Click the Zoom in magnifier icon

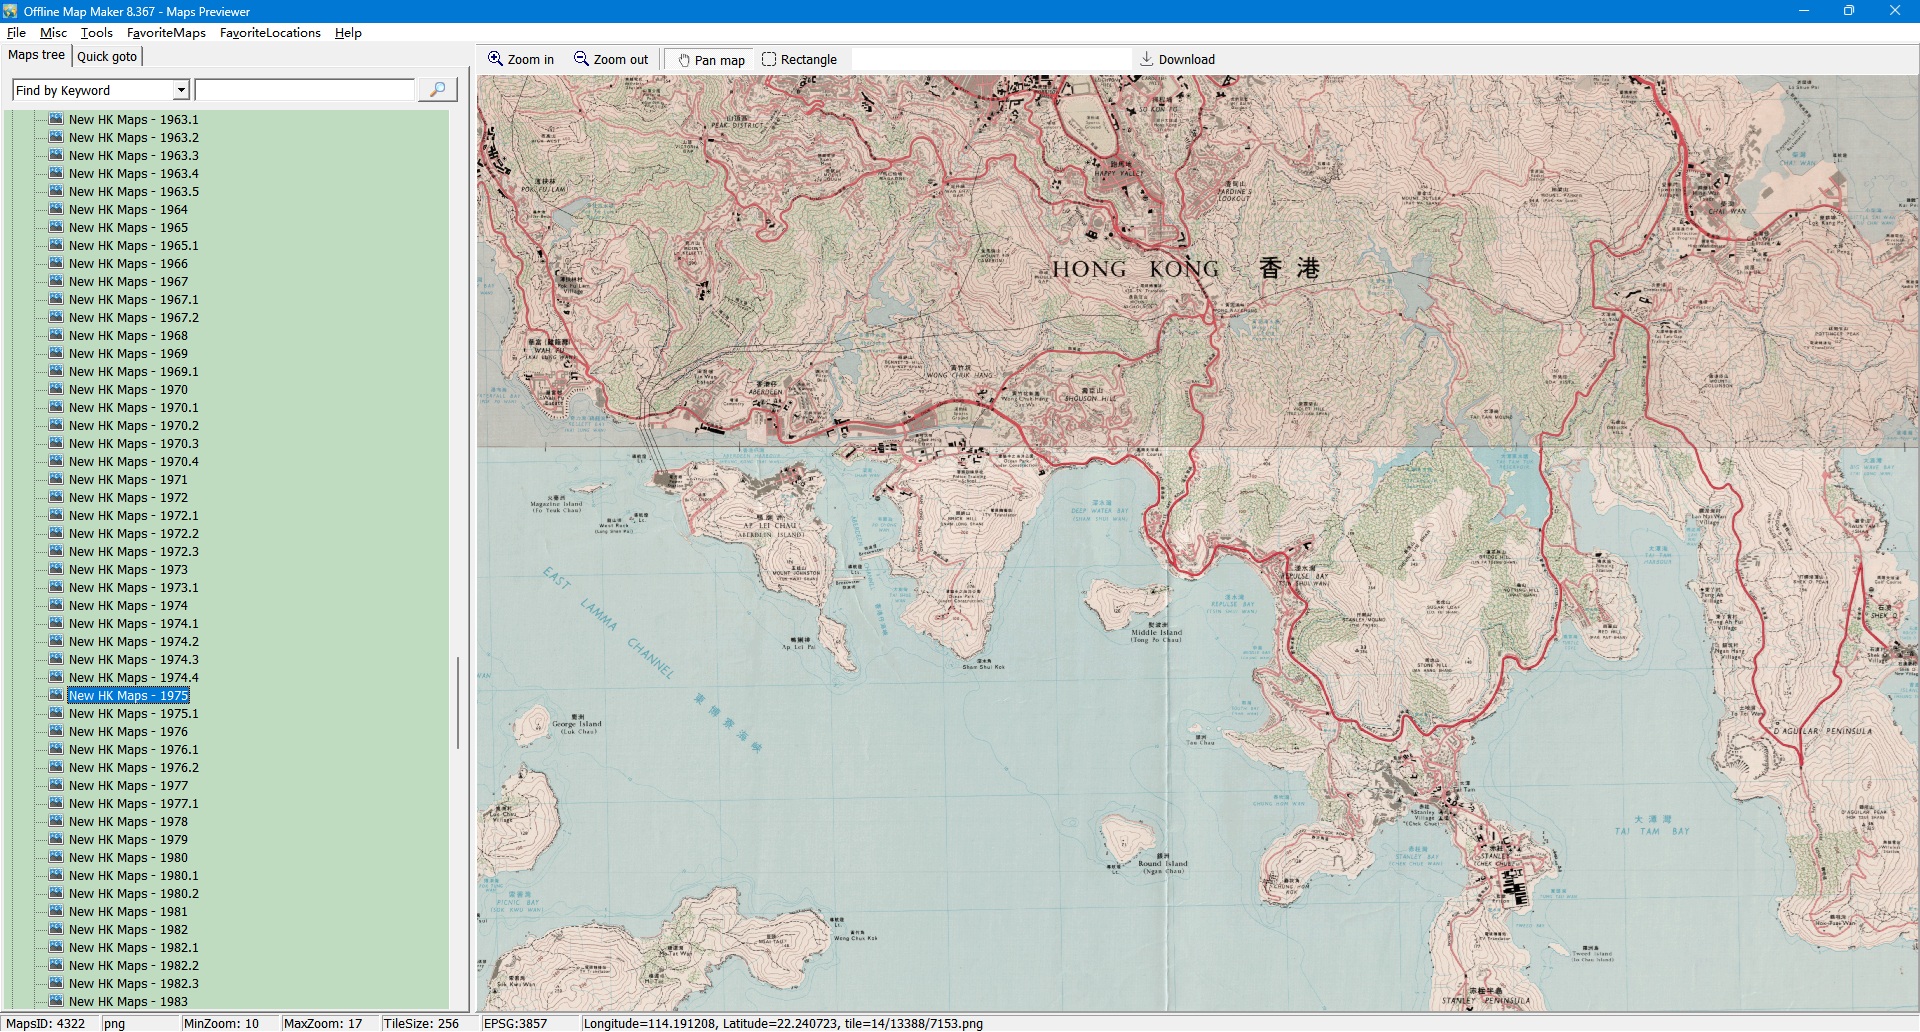[495, 59]
